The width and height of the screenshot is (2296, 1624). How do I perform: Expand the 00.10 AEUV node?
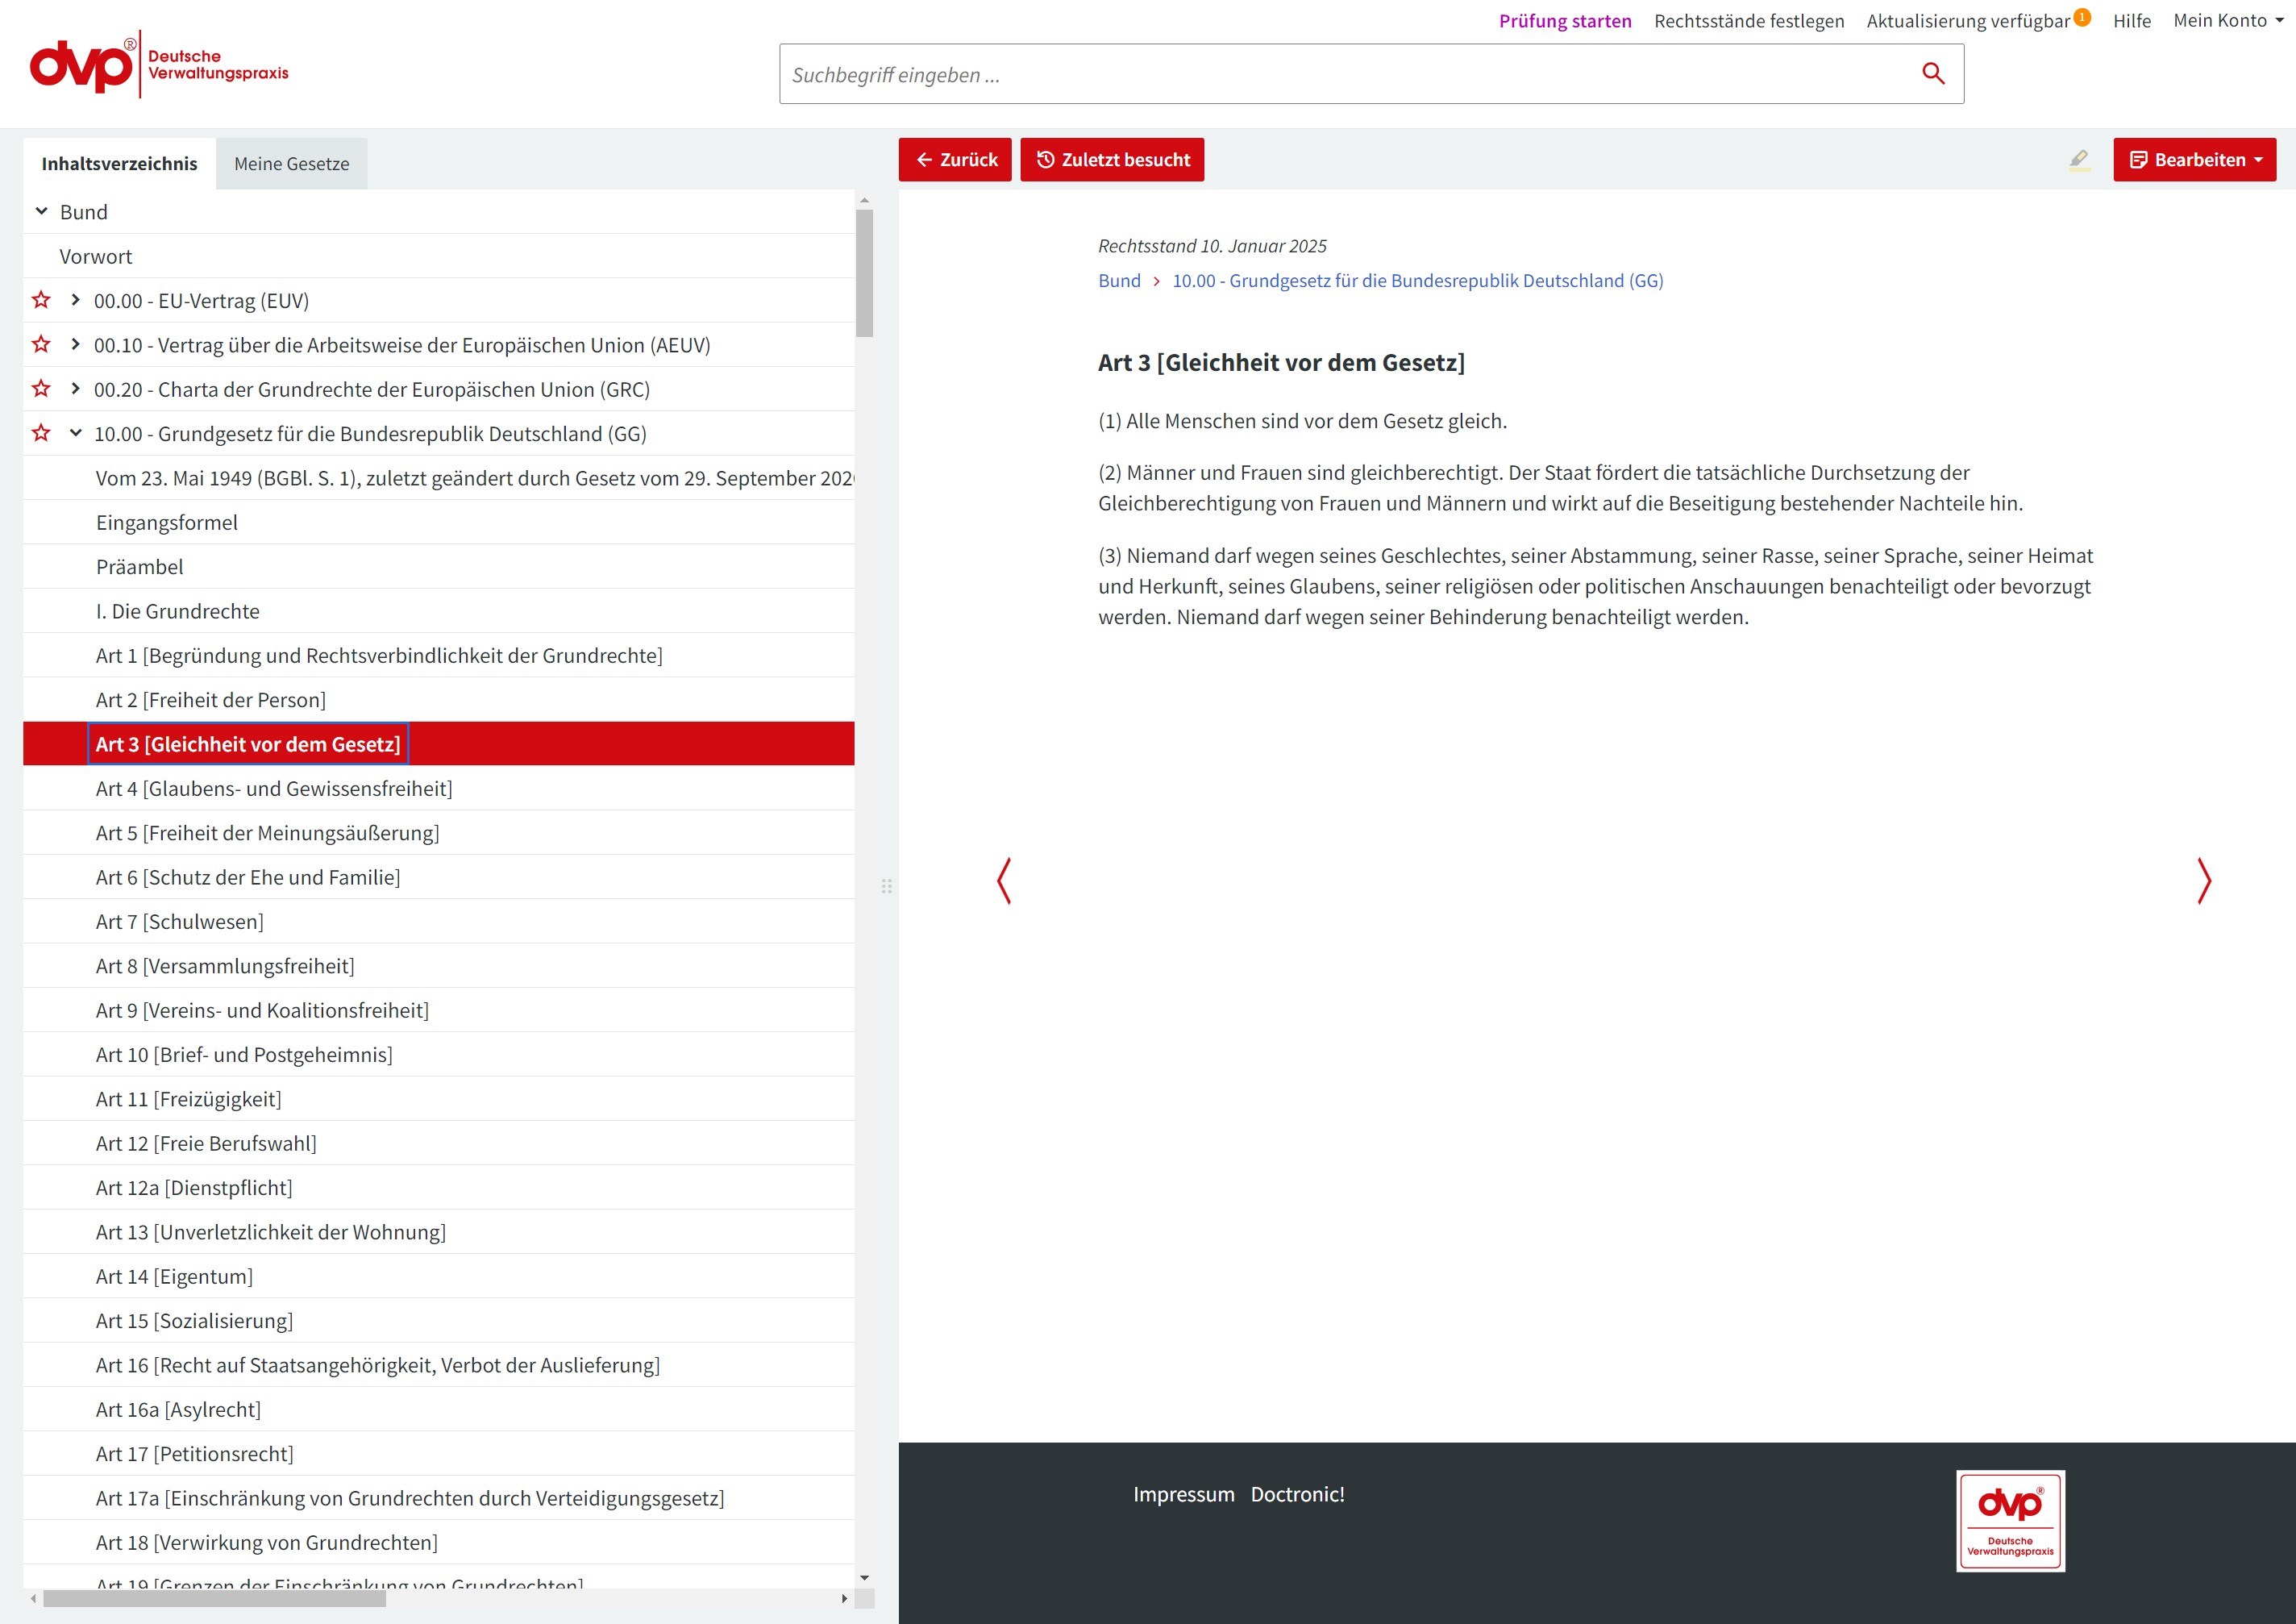(x=75, y=344)
